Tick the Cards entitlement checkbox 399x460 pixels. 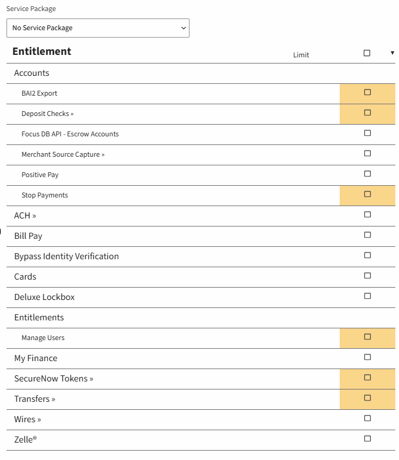tap(367, 276)
